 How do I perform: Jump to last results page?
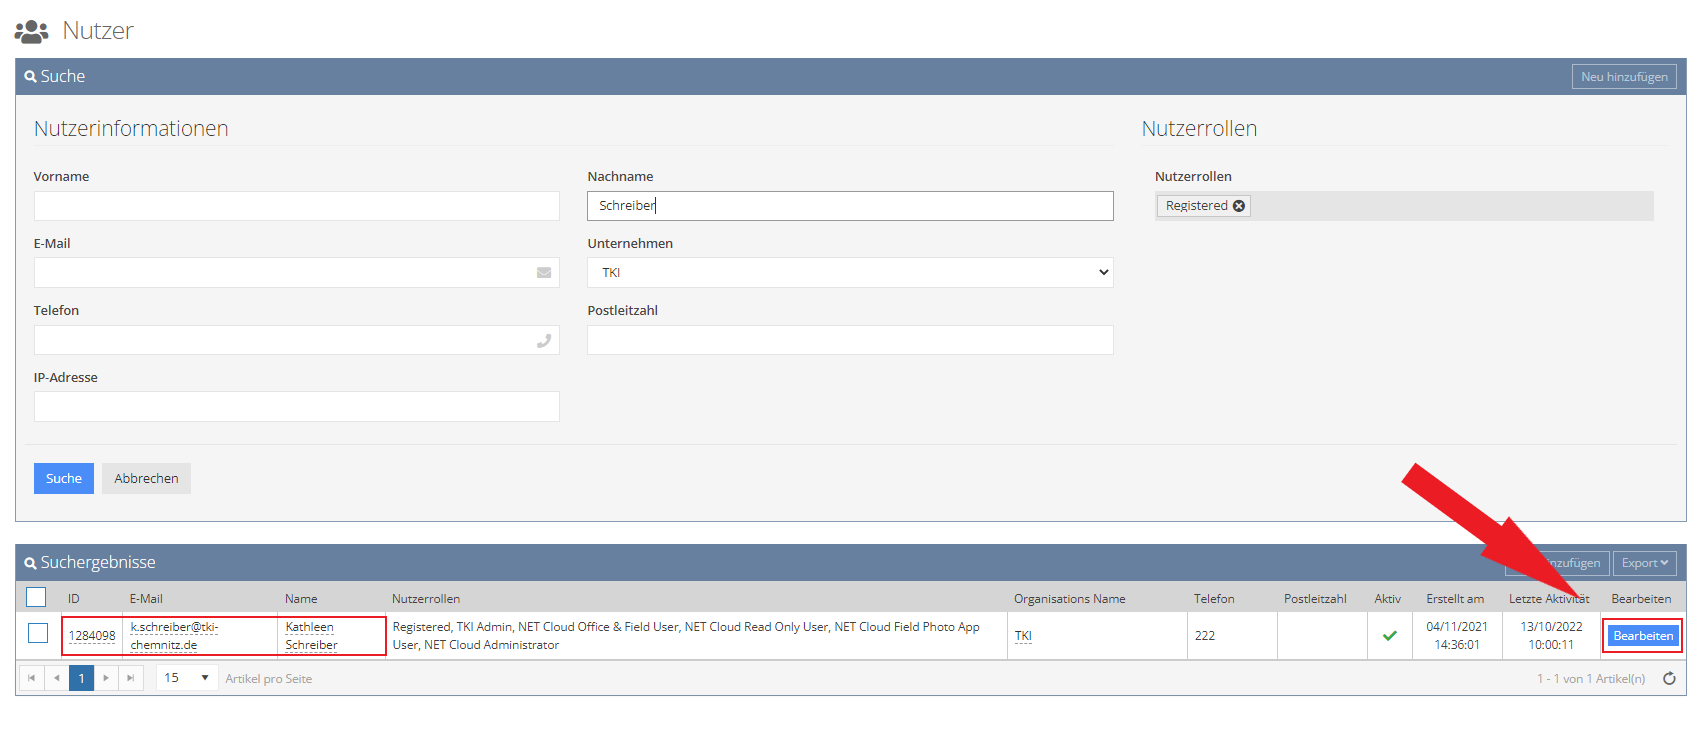[x=130, y=678]
